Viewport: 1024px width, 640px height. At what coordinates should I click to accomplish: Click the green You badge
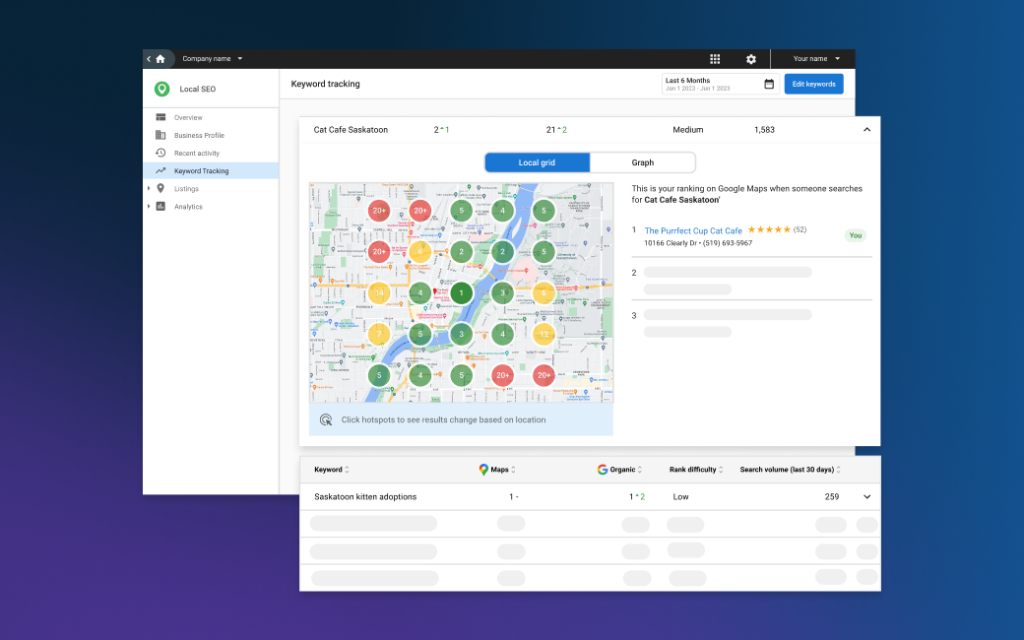(x=856, y=235)
